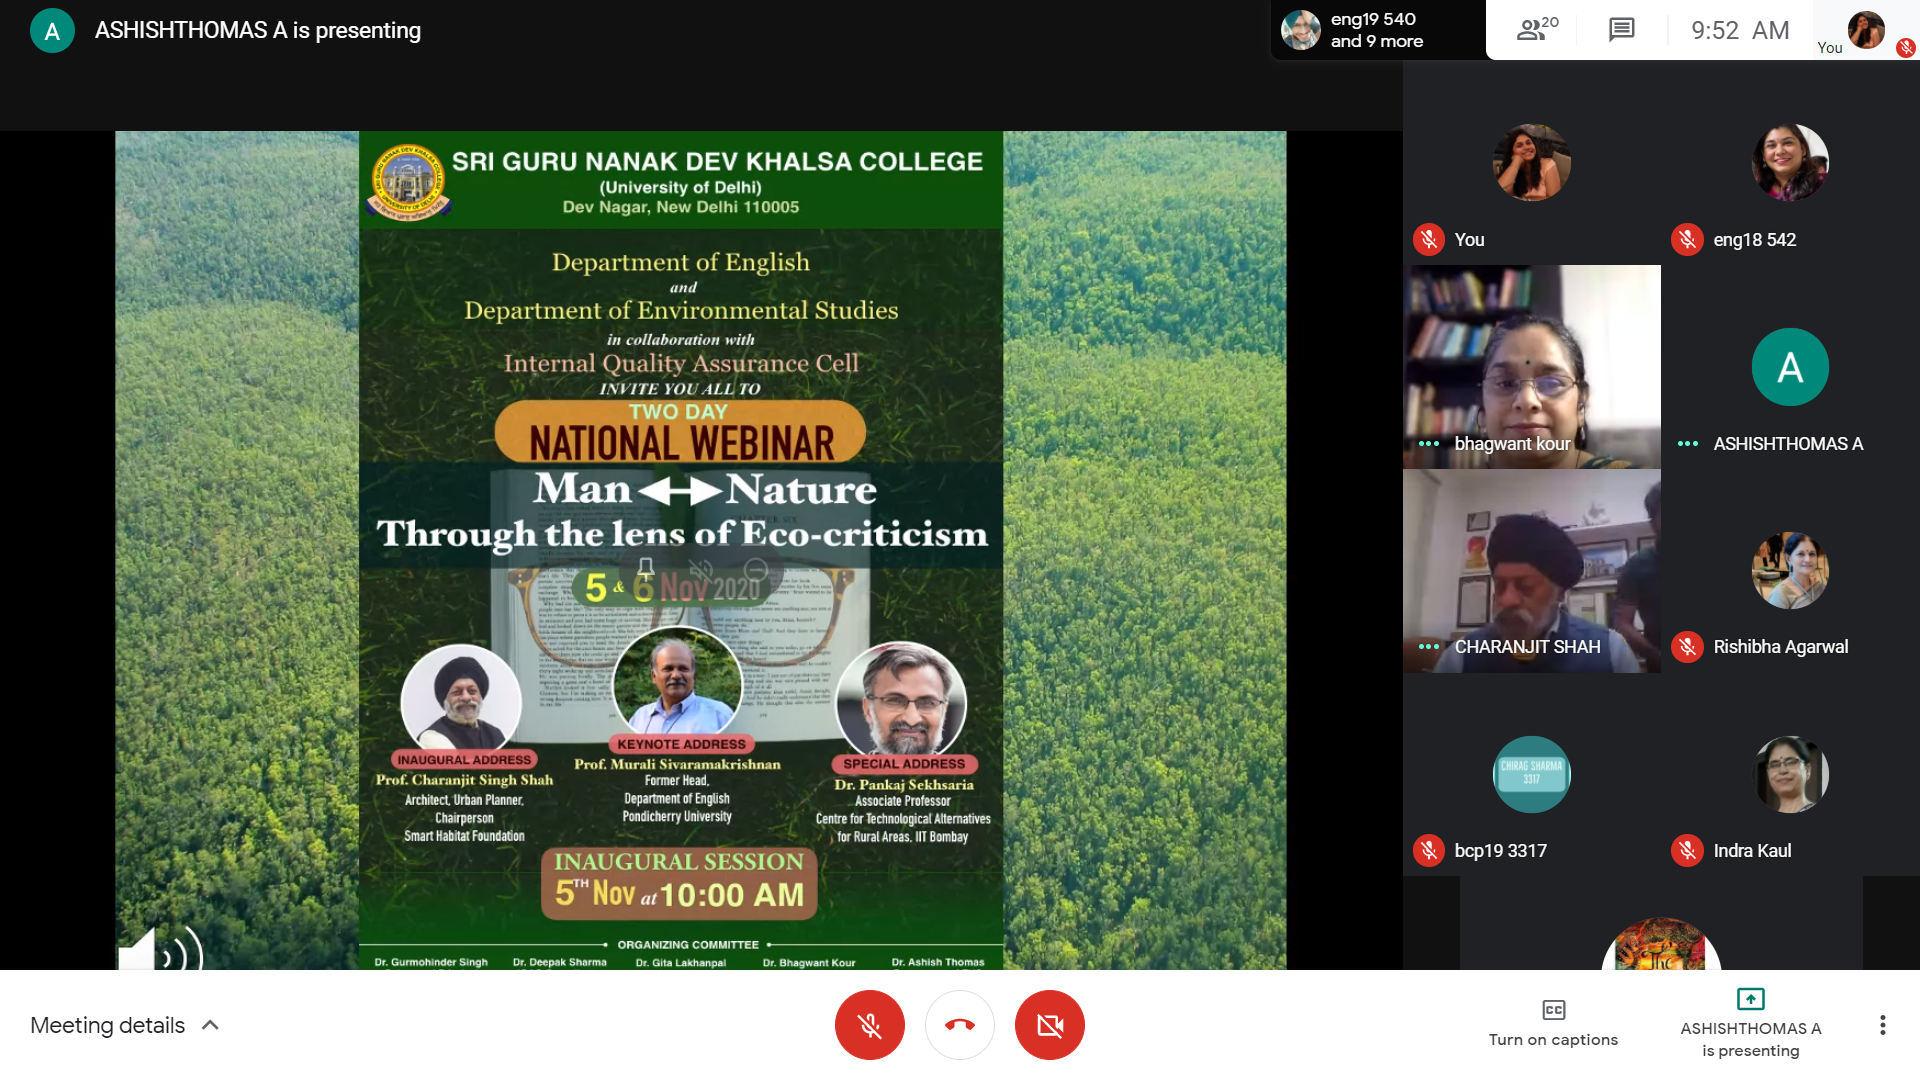This screenshot has height=1080, width=1920.
Task: Open more options three-dot menu
Action: 1882,1025
